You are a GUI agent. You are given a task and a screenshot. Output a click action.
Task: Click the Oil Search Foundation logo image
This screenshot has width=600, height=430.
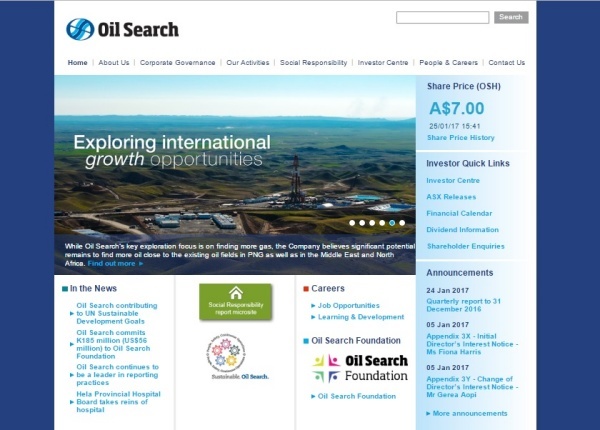click(x=359, y=368)
